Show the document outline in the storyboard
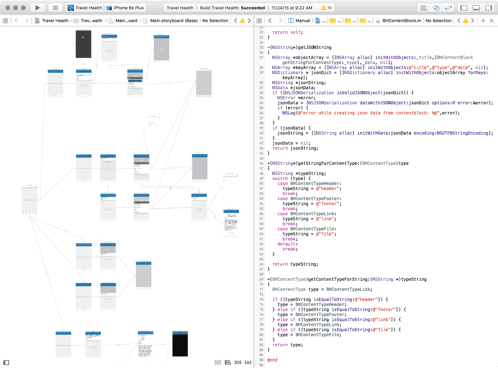Viewport: 498px width, 368px height. (x=6, y=362)
